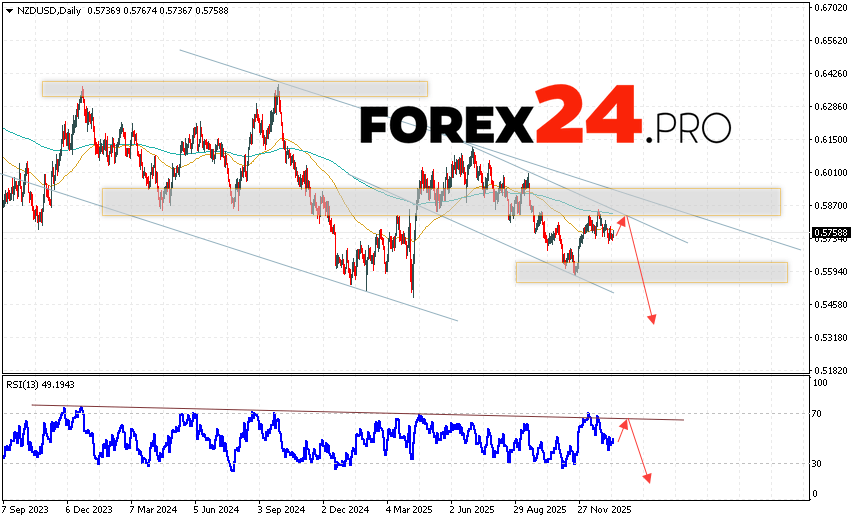This screenshot has height=521, width=855.
Task: Click the 7 Sep 2023 date label
Action: click(27, 509)
